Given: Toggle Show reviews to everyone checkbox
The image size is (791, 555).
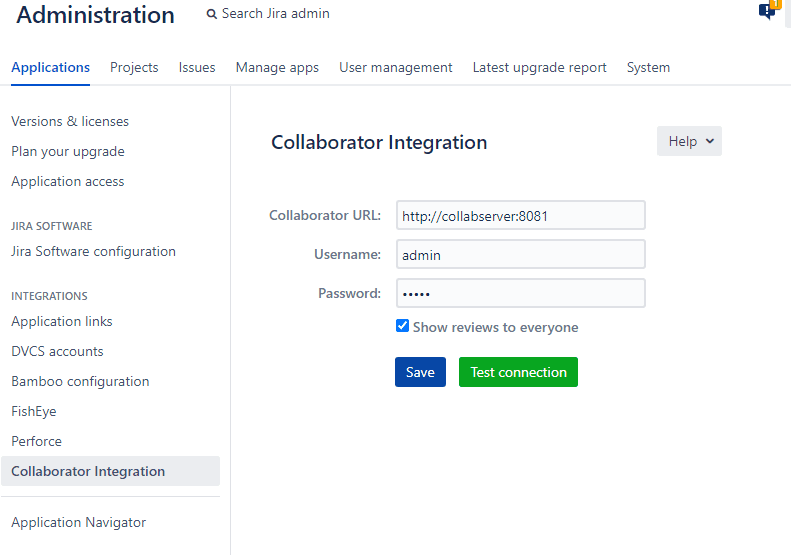Looking at the screenshot, I should coord(402,326).
